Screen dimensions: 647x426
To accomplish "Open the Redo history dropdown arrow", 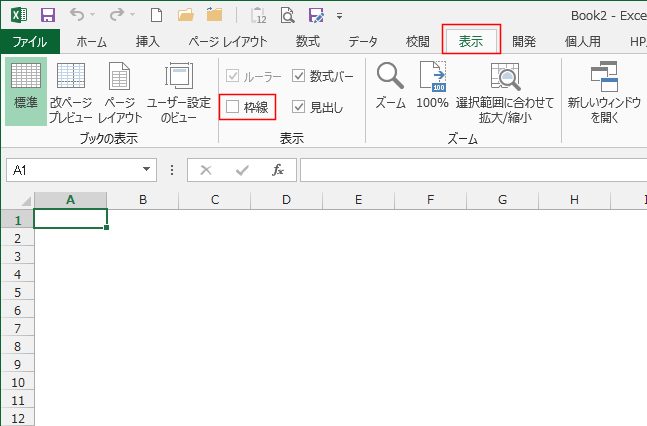I will pyautogui.click(x=132, y=15).
